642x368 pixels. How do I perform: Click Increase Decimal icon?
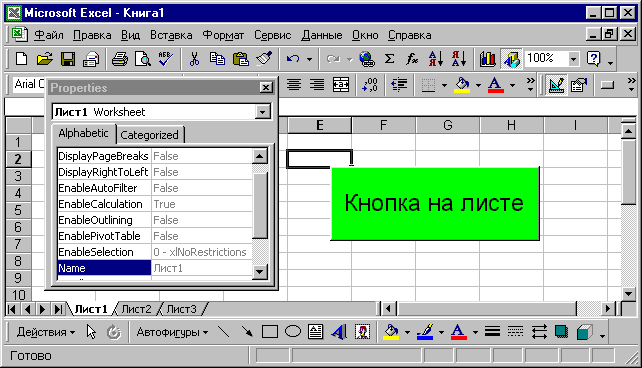pyautogui.click(x=370, y=85)
